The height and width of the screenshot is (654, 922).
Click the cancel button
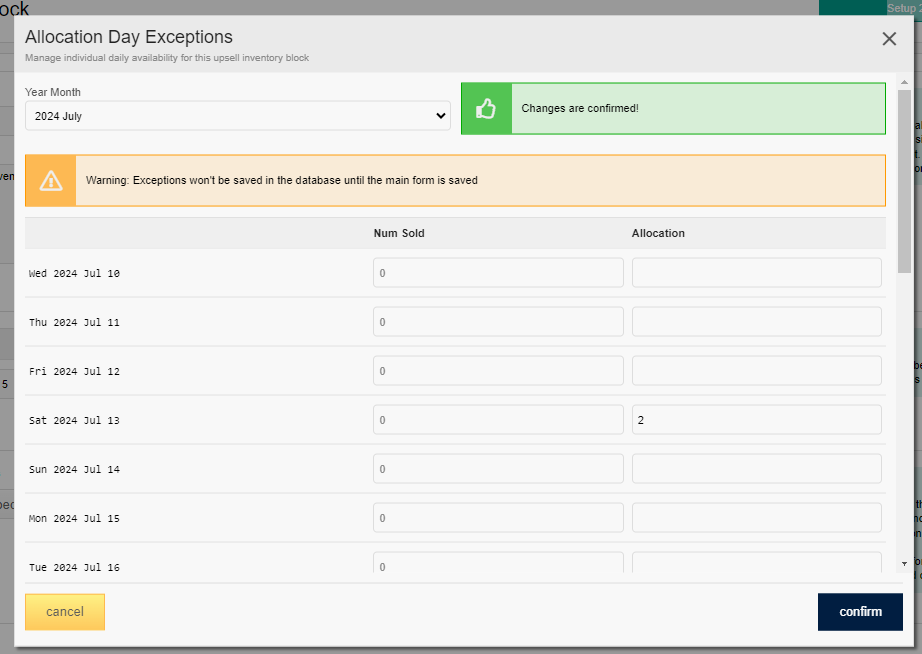click(x=65, y=612)
